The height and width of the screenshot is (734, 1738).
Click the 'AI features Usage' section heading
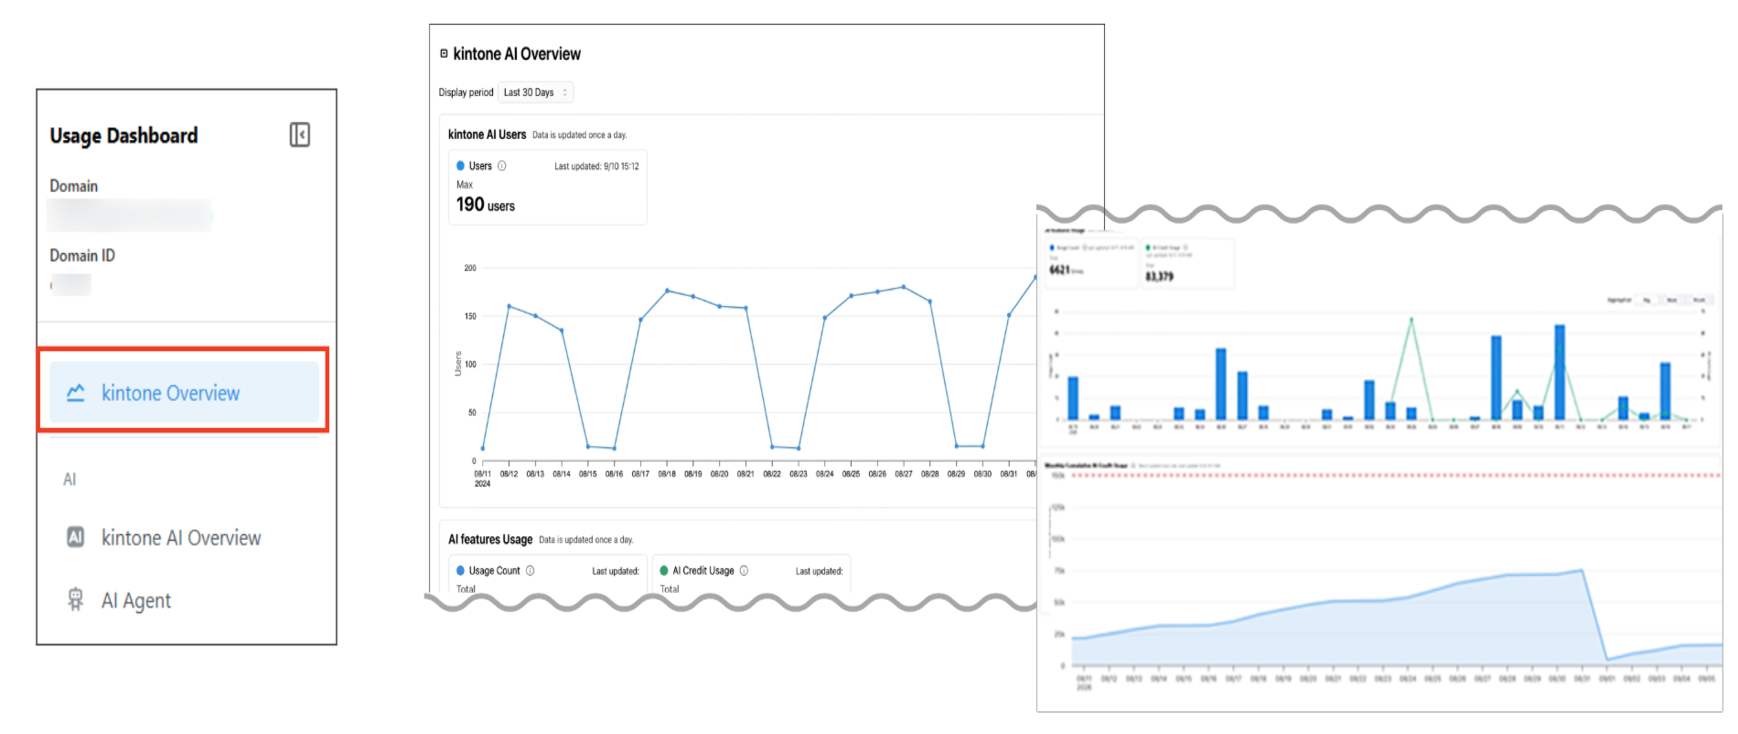tap(490, 539)
